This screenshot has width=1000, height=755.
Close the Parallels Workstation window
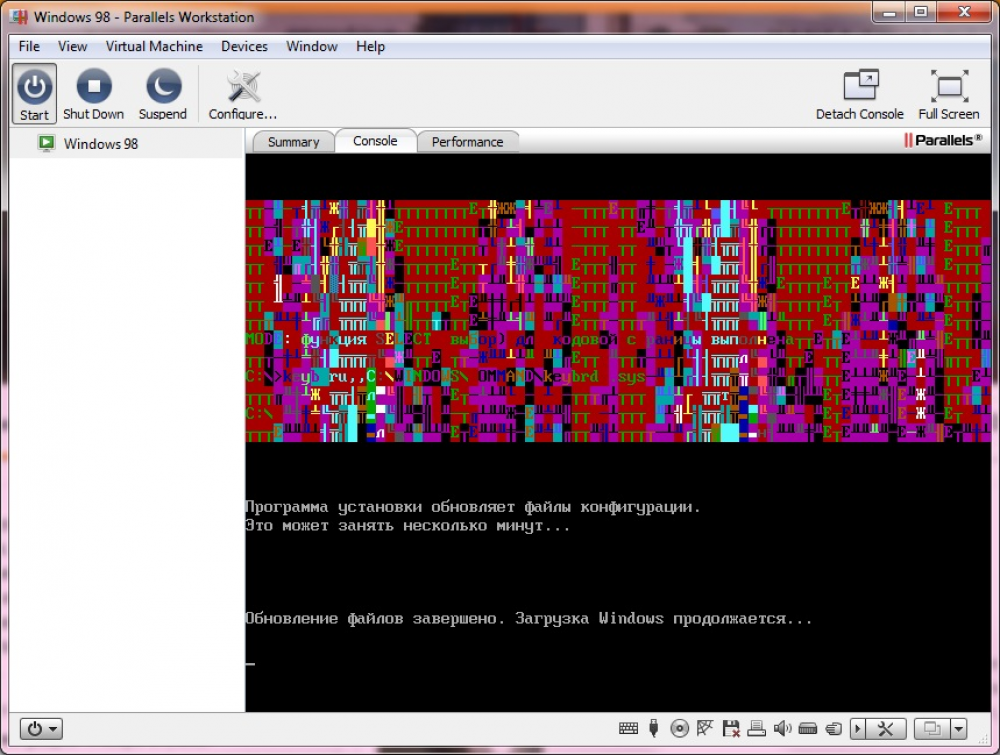964,12
